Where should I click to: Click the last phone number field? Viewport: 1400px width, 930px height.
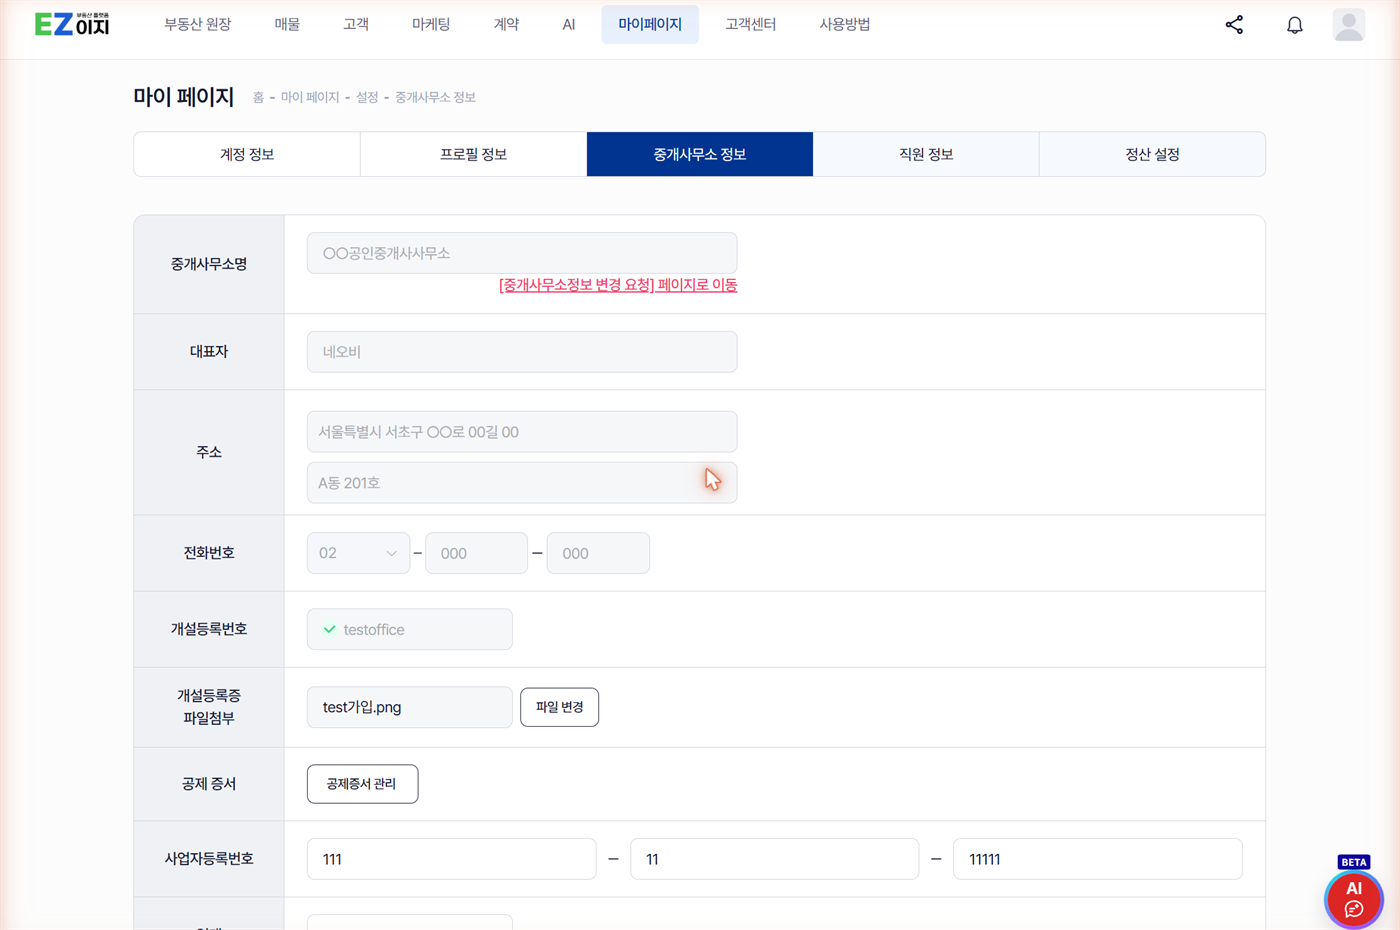[x=598, y=553]
